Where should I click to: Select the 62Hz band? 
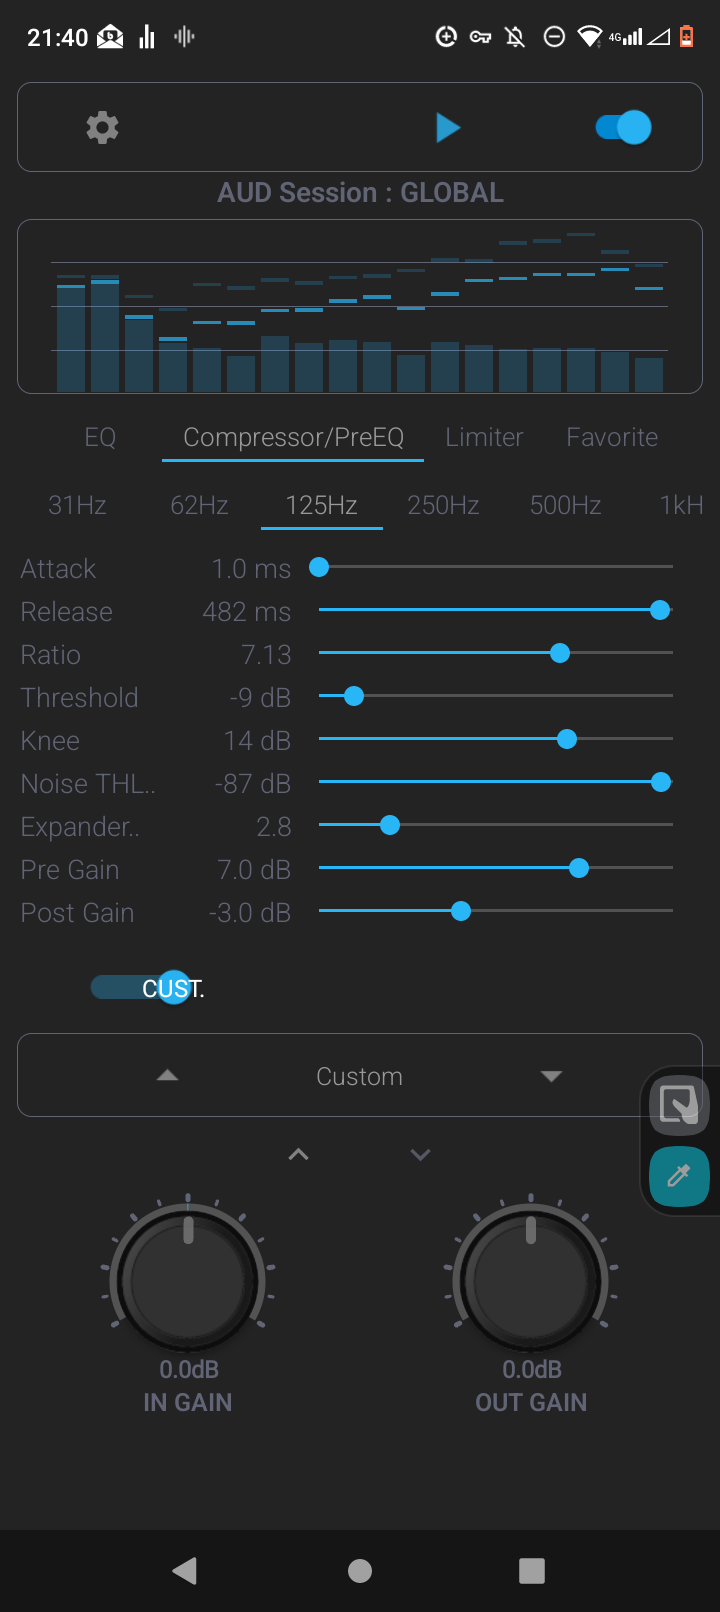[199, 505]
